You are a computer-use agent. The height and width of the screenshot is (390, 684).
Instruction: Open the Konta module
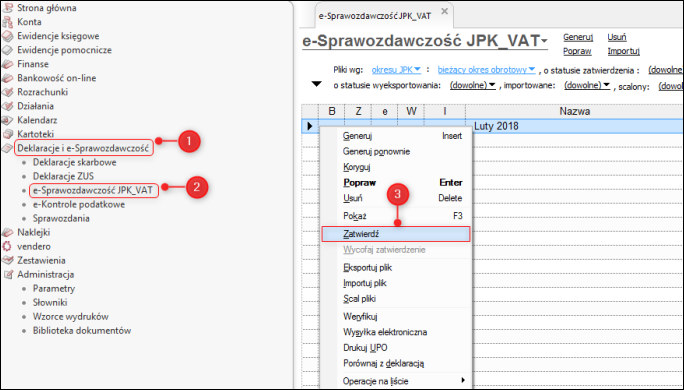click(29, 22)
